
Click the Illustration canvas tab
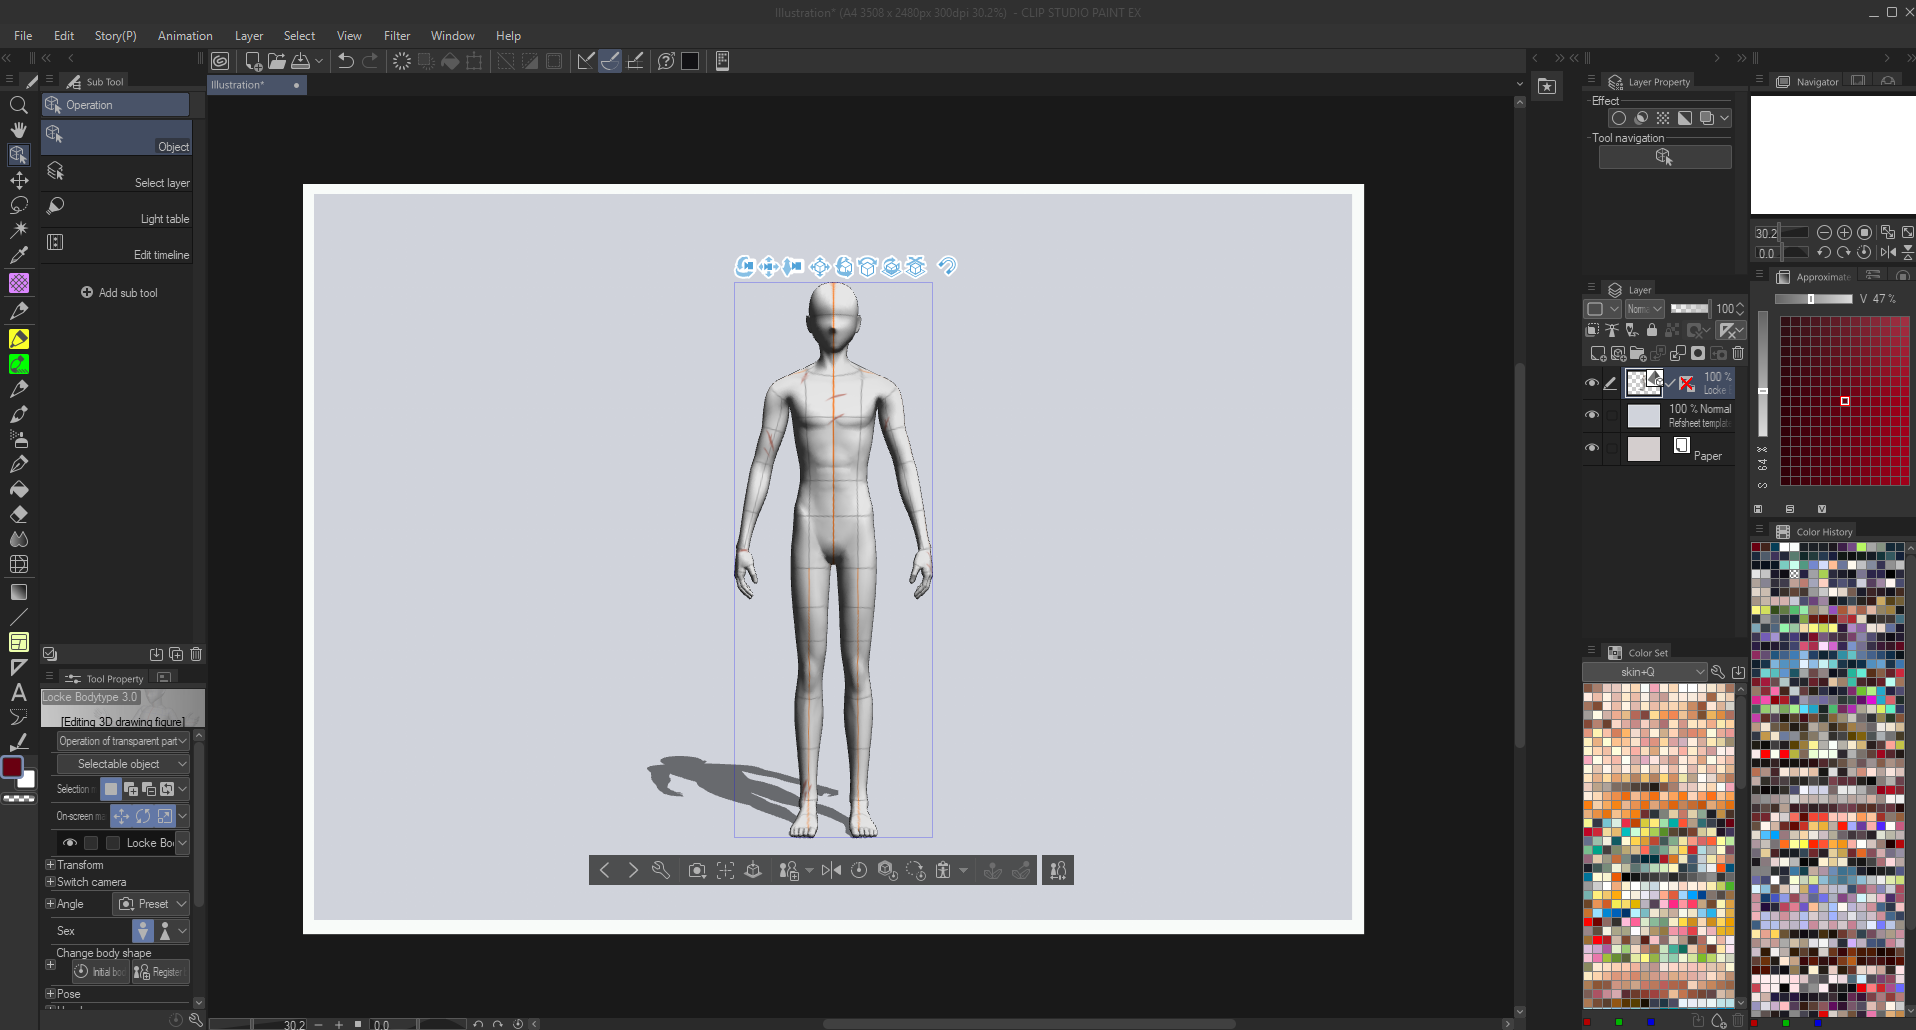[238, 85]
